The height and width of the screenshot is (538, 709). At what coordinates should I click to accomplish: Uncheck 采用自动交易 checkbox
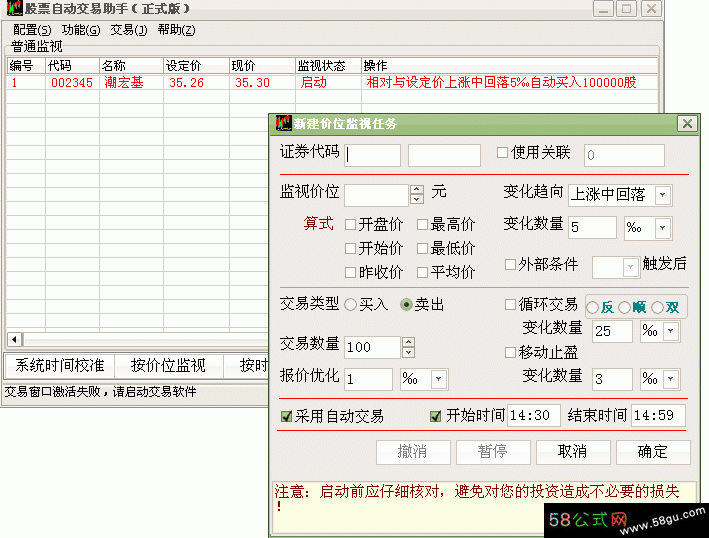pyautogui.click(x=286, y=416)
